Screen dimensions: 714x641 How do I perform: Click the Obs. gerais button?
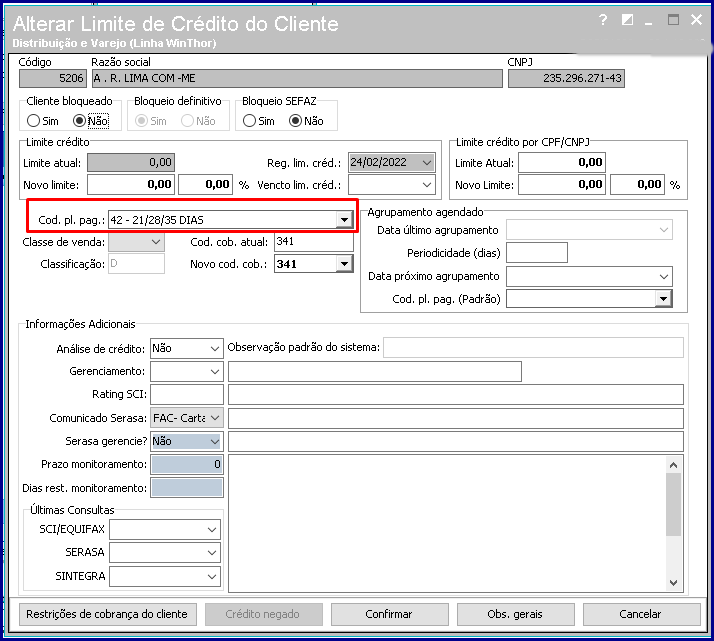coord(515,614)
